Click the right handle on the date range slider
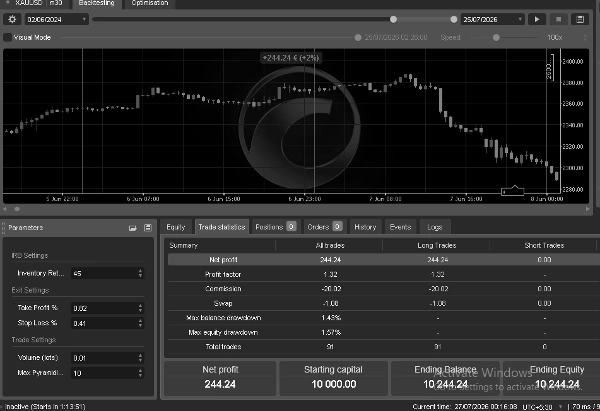This screenshot has width=600, height=411. tap(453, 19)
